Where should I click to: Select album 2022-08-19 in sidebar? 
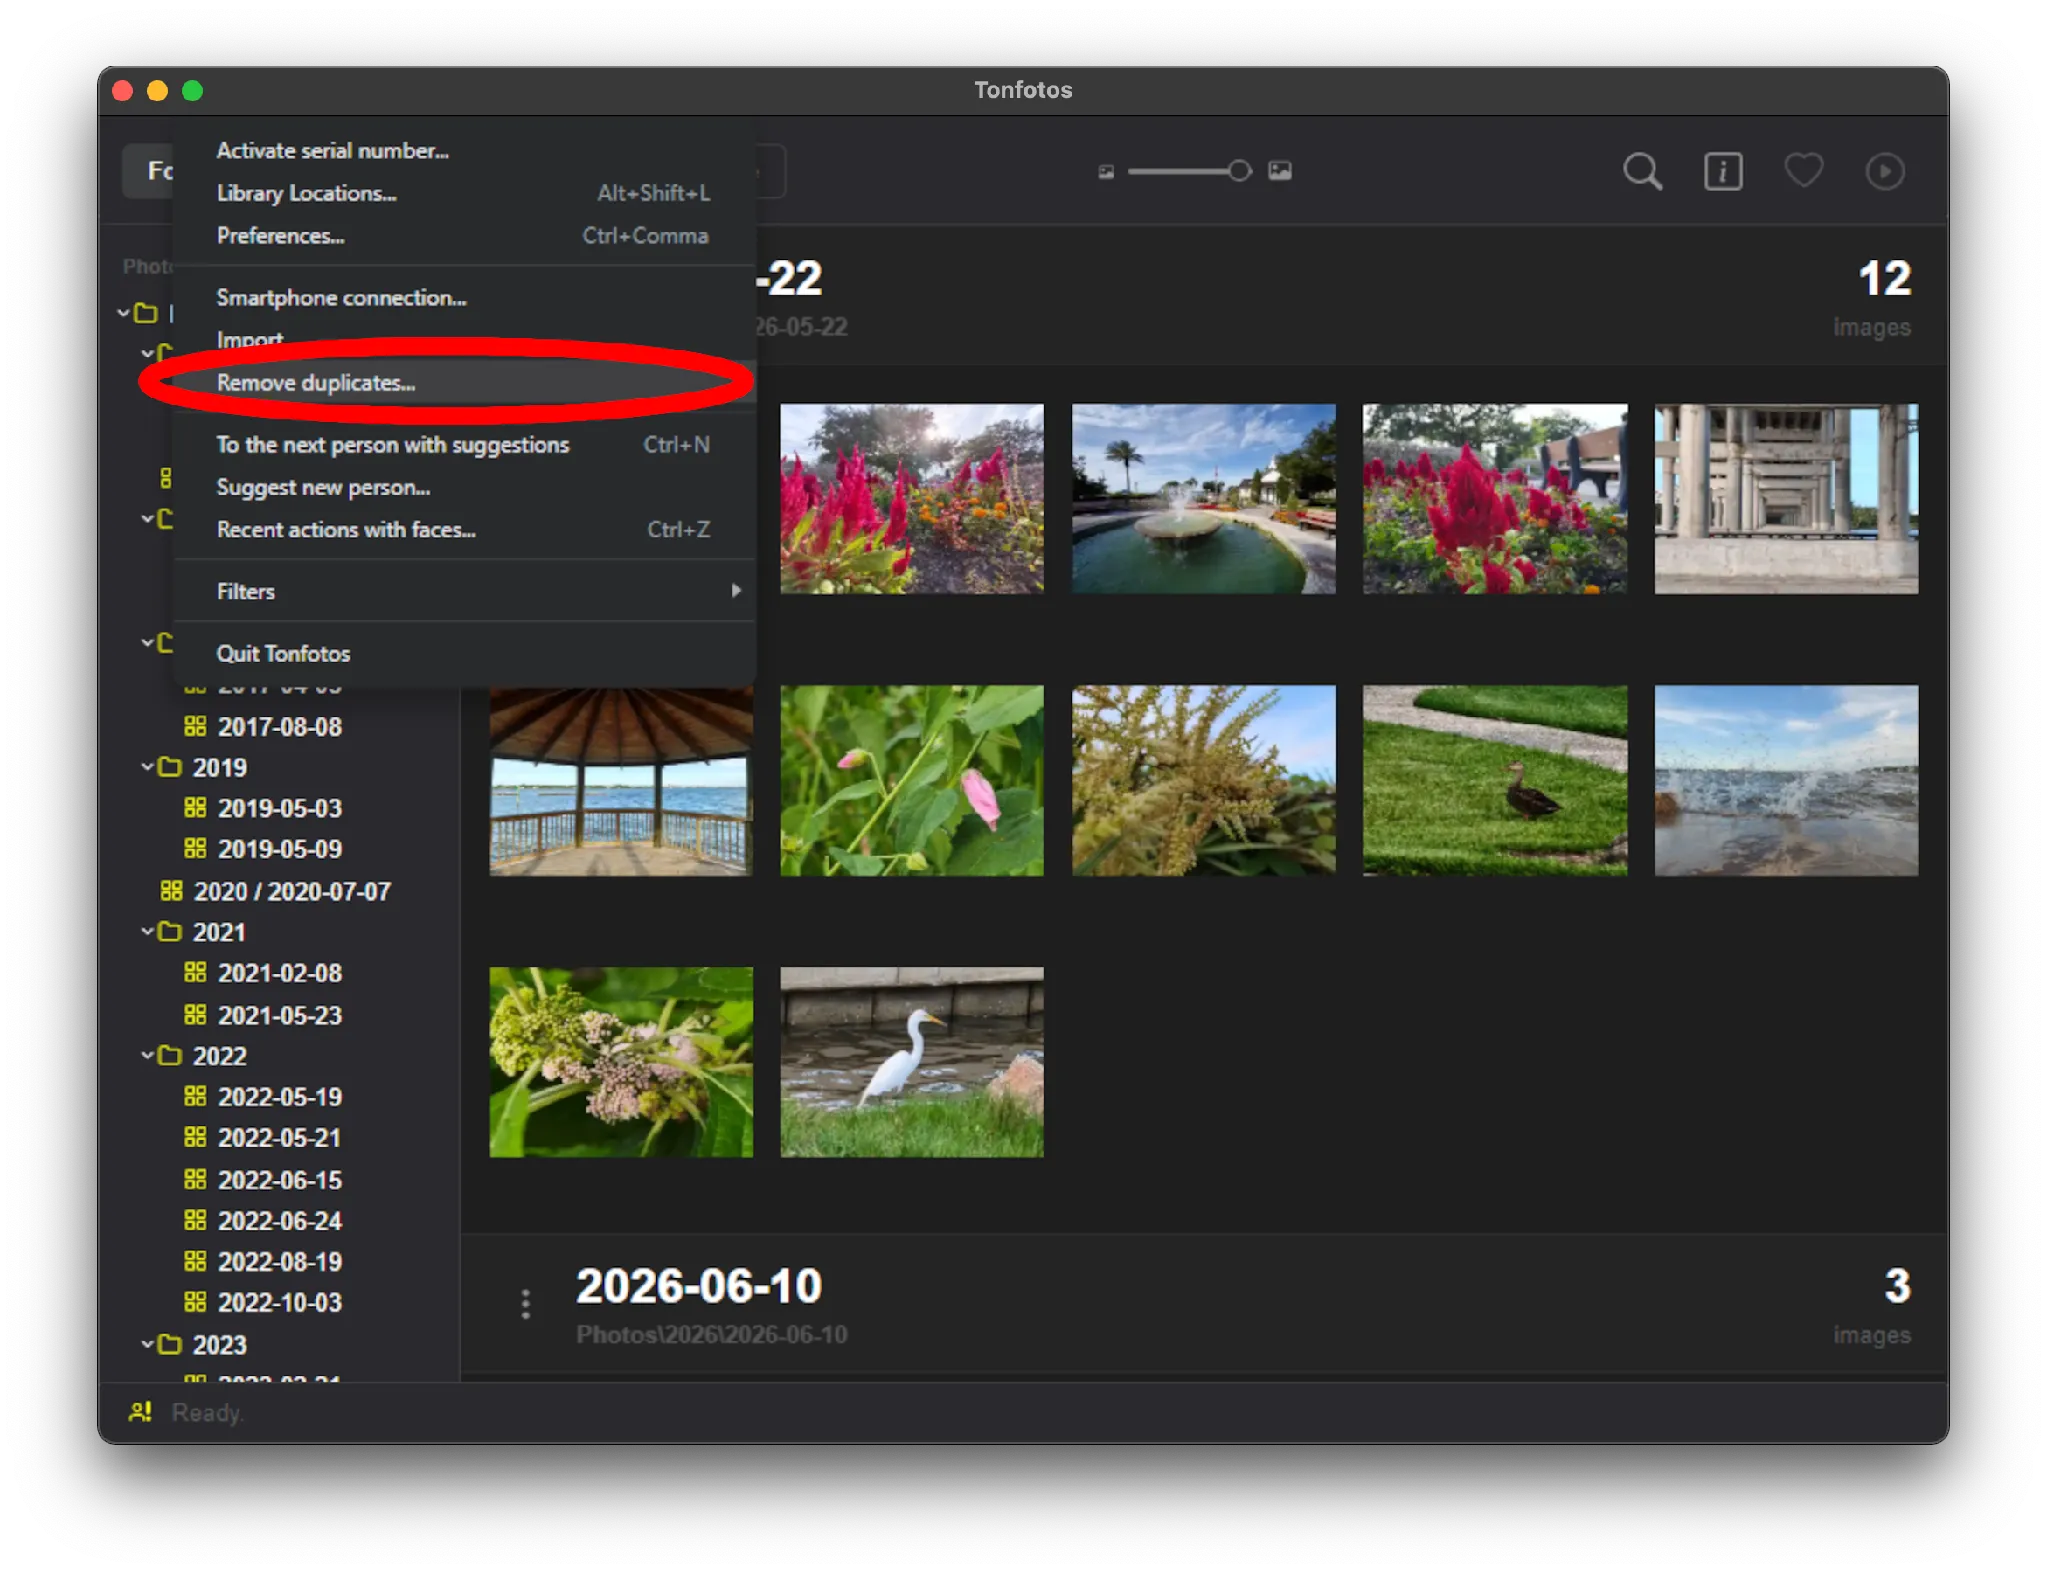pyautogui.click(x=280, y=1262)
